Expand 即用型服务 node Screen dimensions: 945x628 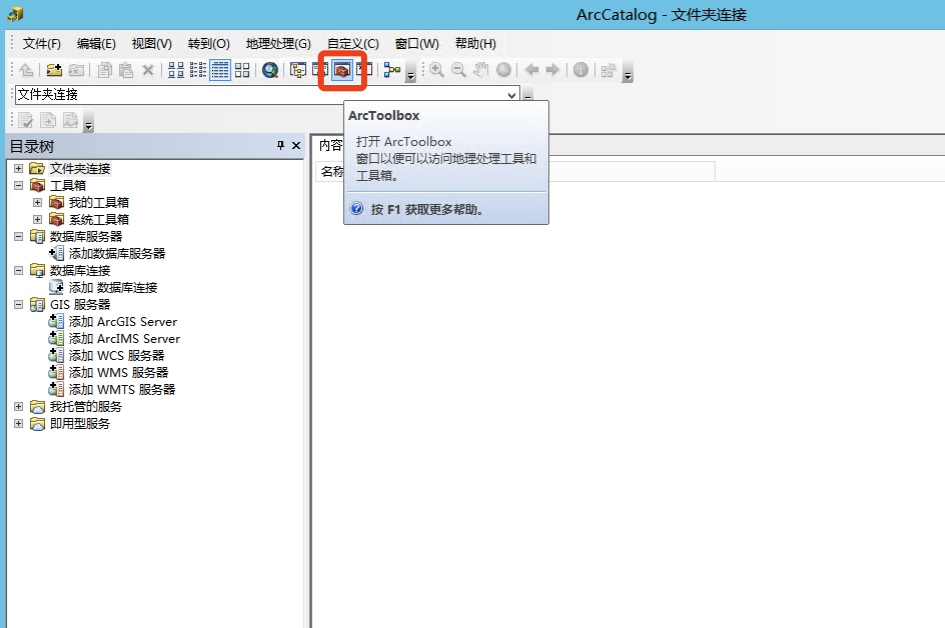[19, 423]
